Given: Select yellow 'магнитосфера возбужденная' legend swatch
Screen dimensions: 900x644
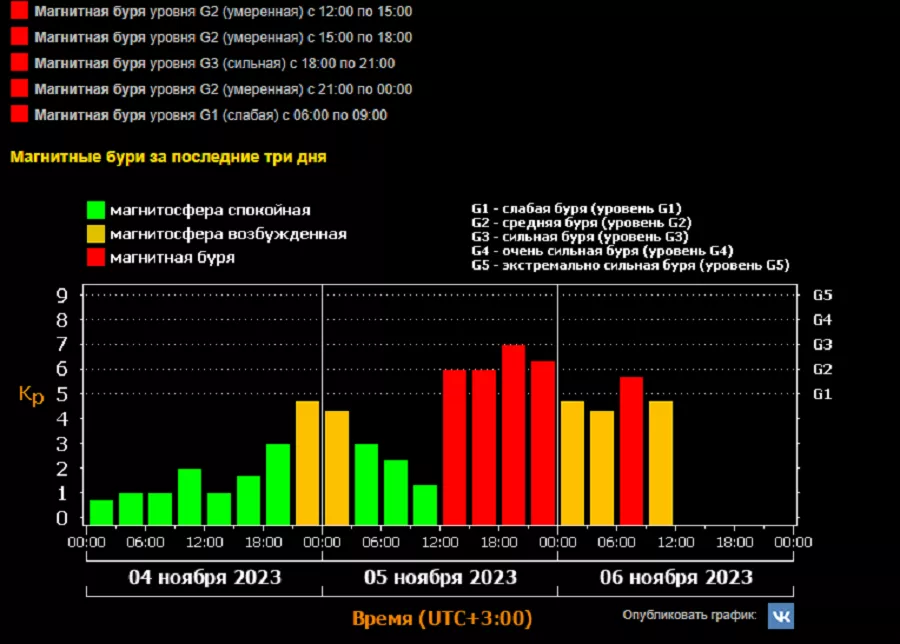Looking at the screenshot, I should point(96,234).
